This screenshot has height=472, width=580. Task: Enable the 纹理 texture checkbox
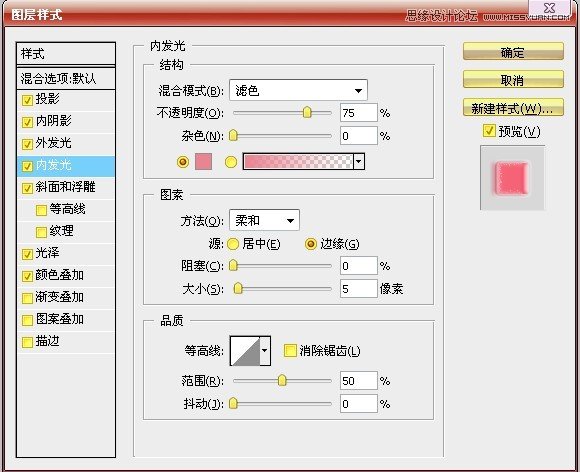point(41,232)
